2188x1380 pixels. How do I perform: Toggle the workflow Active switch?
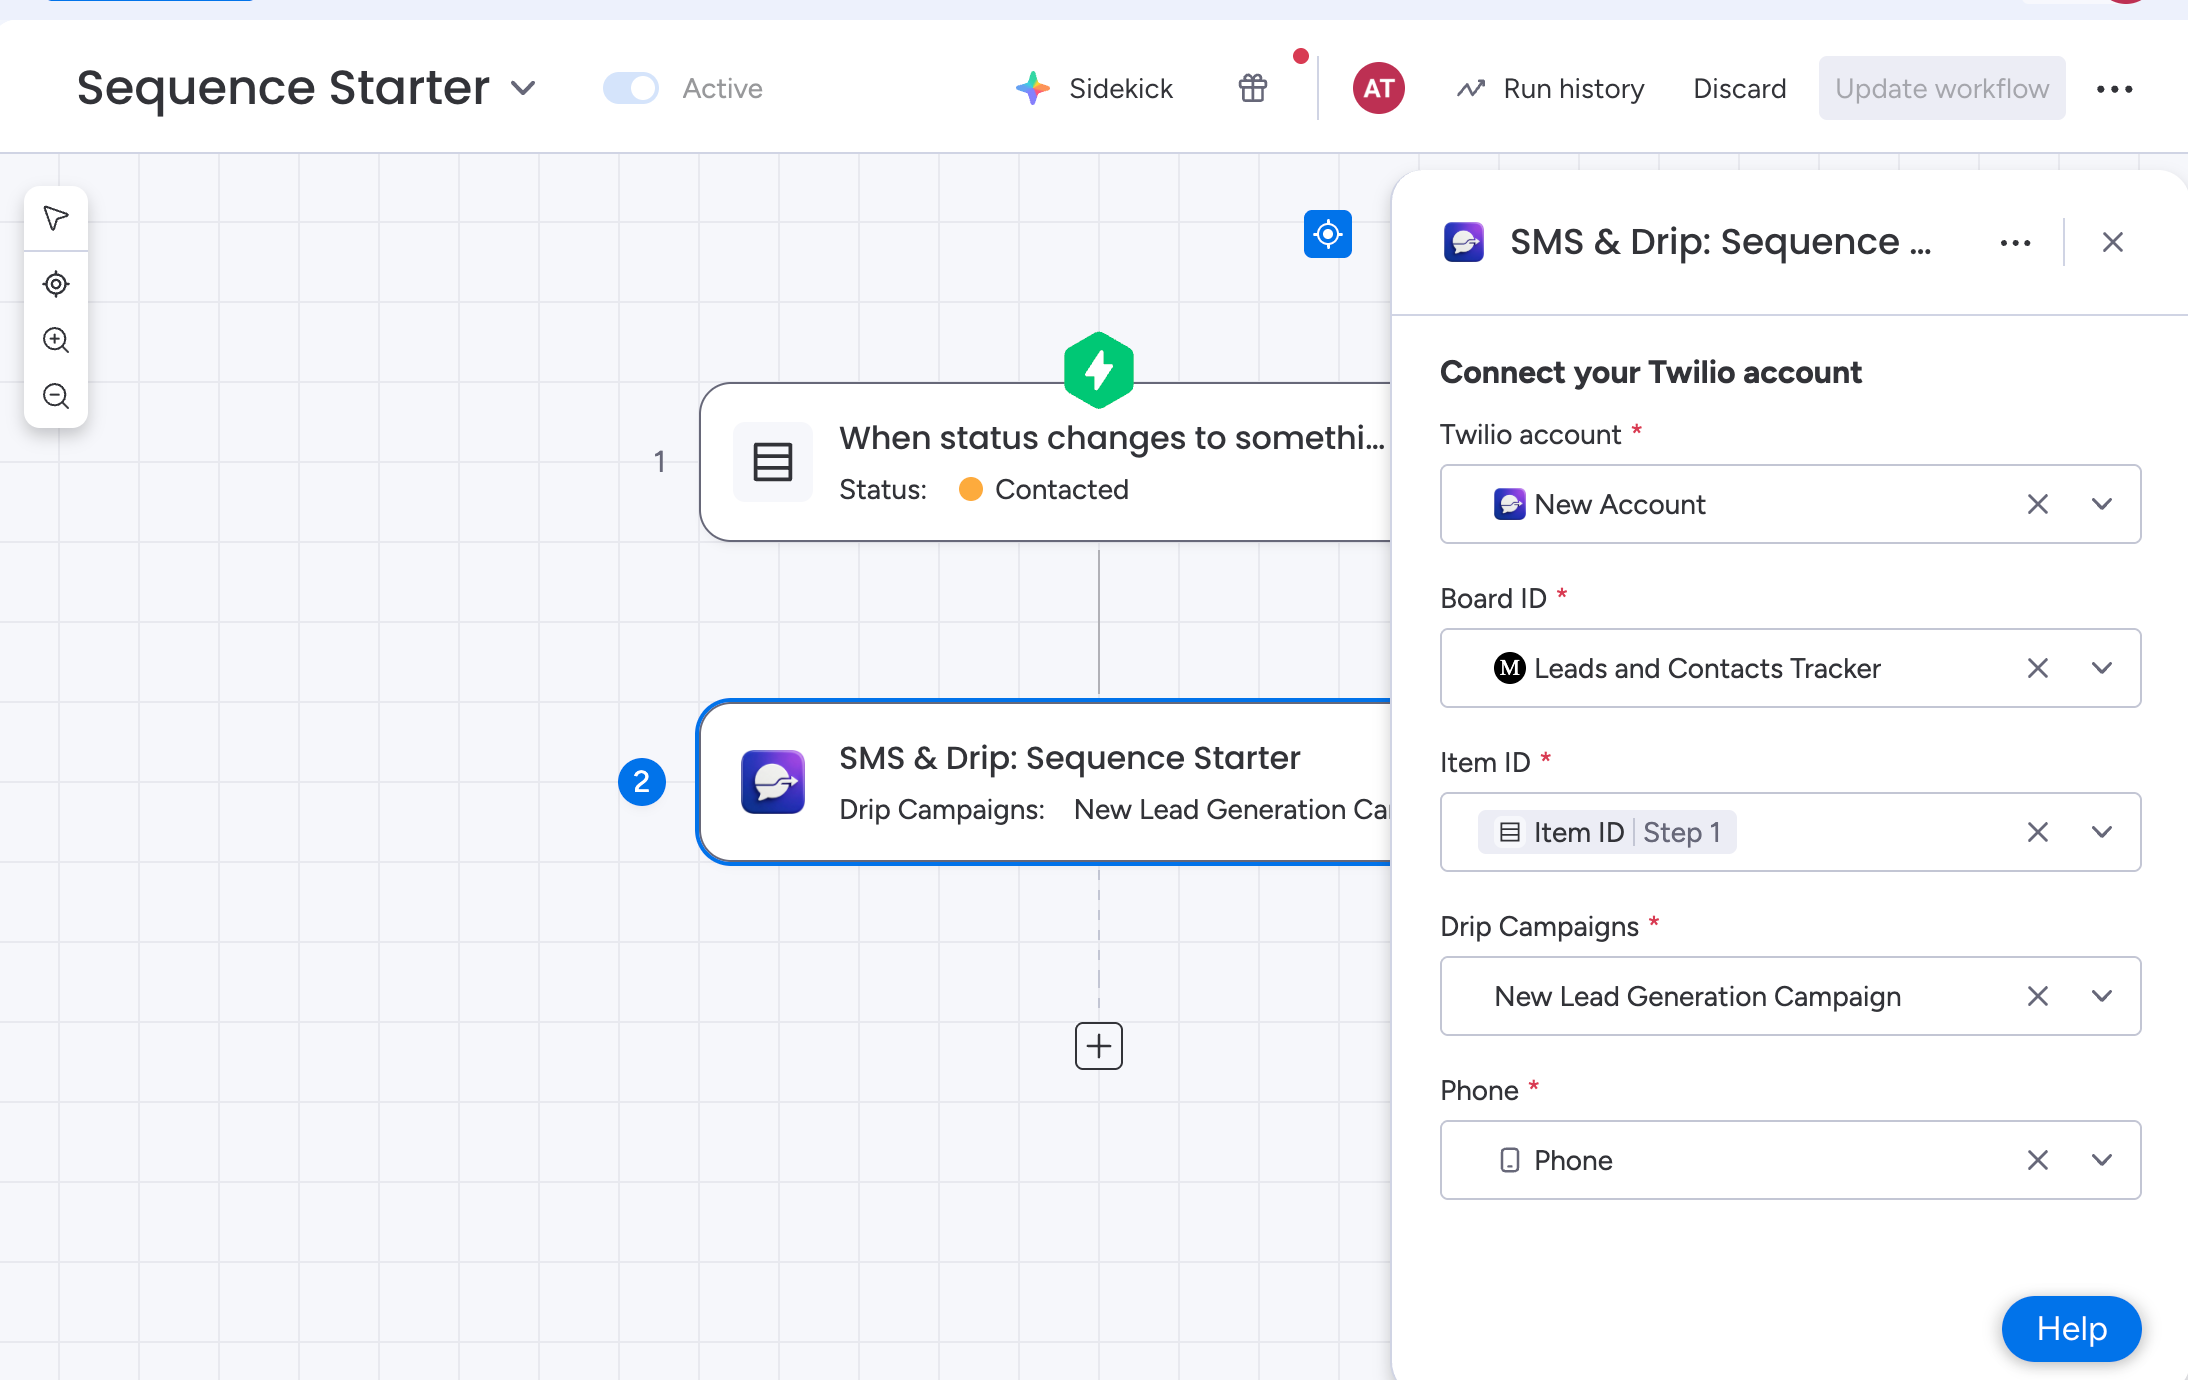click(630, 88)
